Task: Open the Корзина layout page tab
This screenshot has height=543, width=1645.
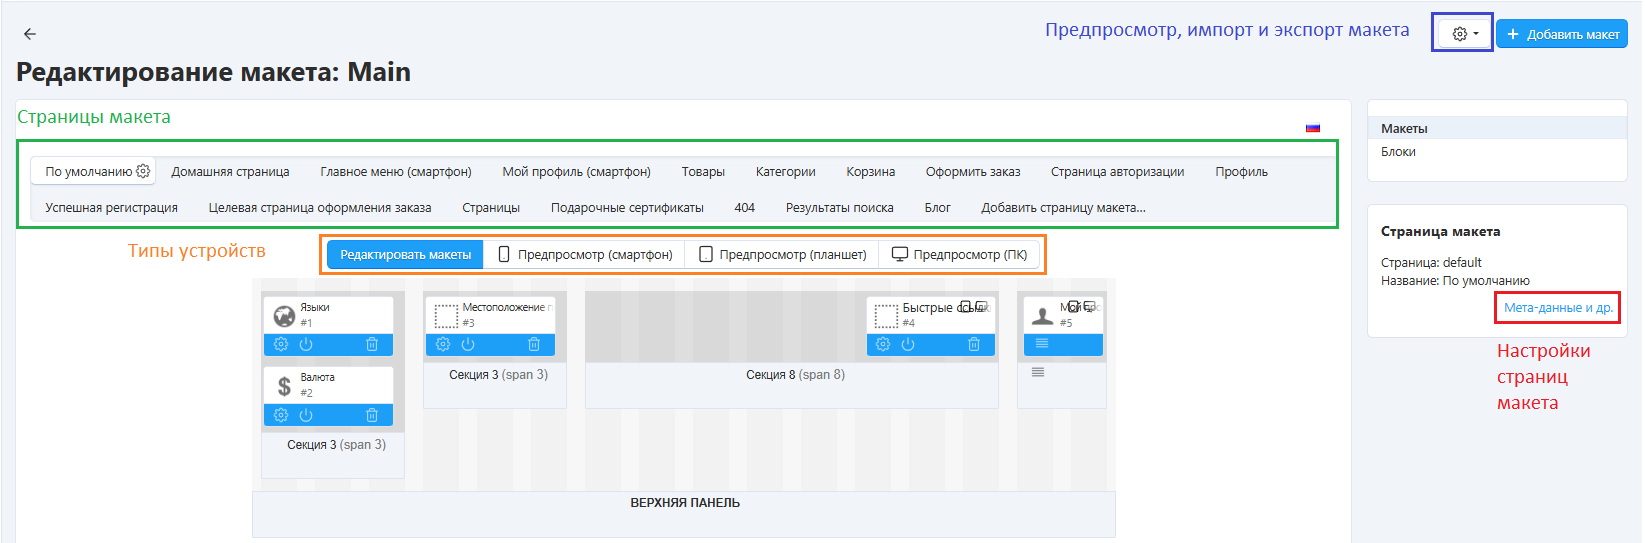Action: tap(870, 172)
